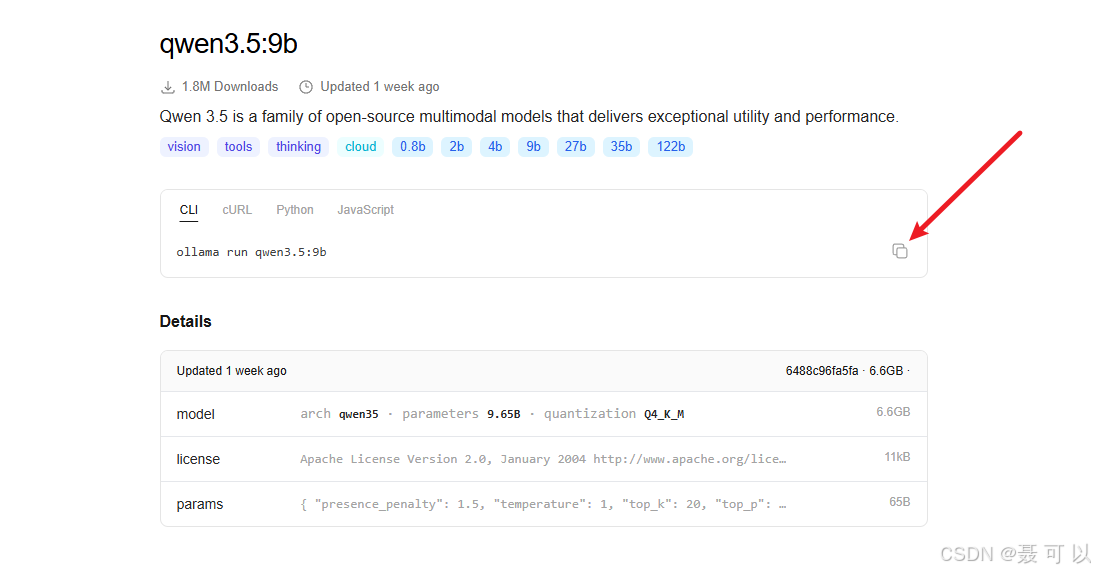The image size is (1095, 571).
Task: Click 'Updated 1 week ago' in Details header
Action: [x=231, y=371]
